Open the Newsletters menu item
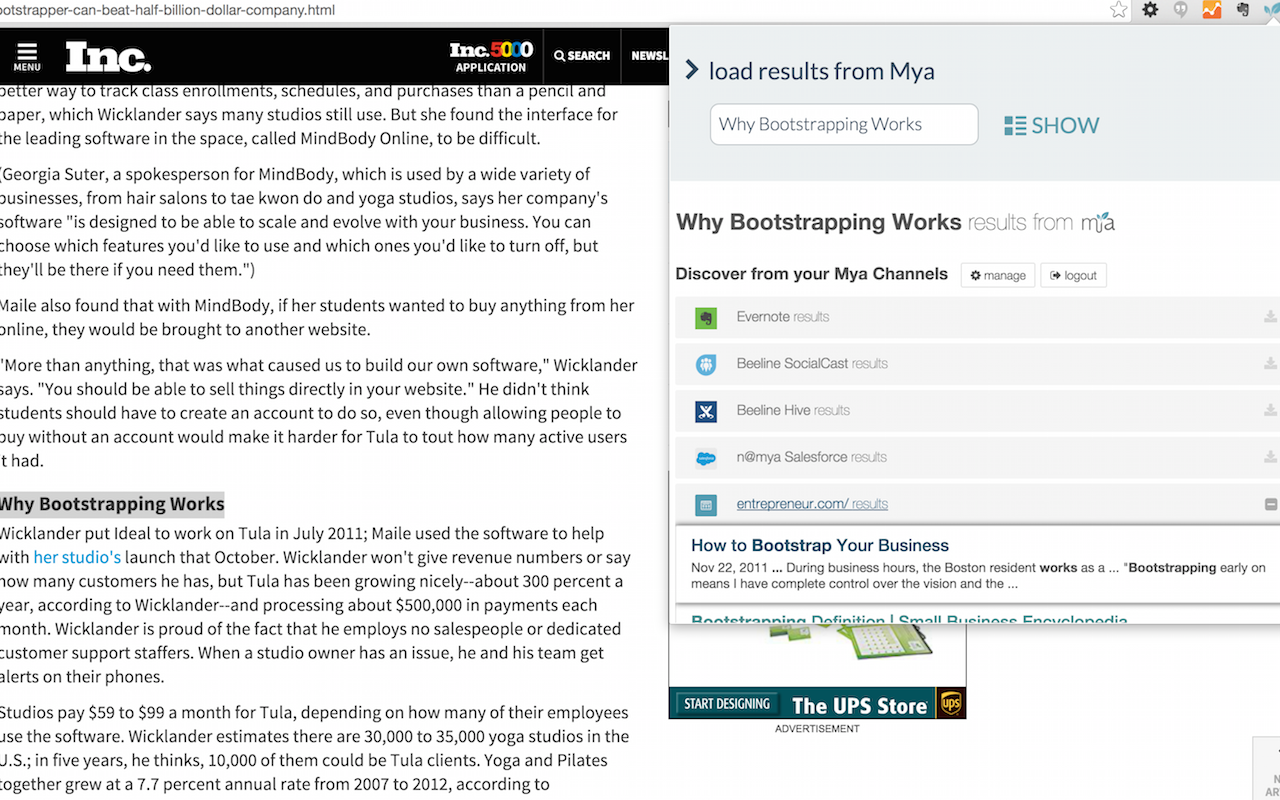 coord(650,56)
